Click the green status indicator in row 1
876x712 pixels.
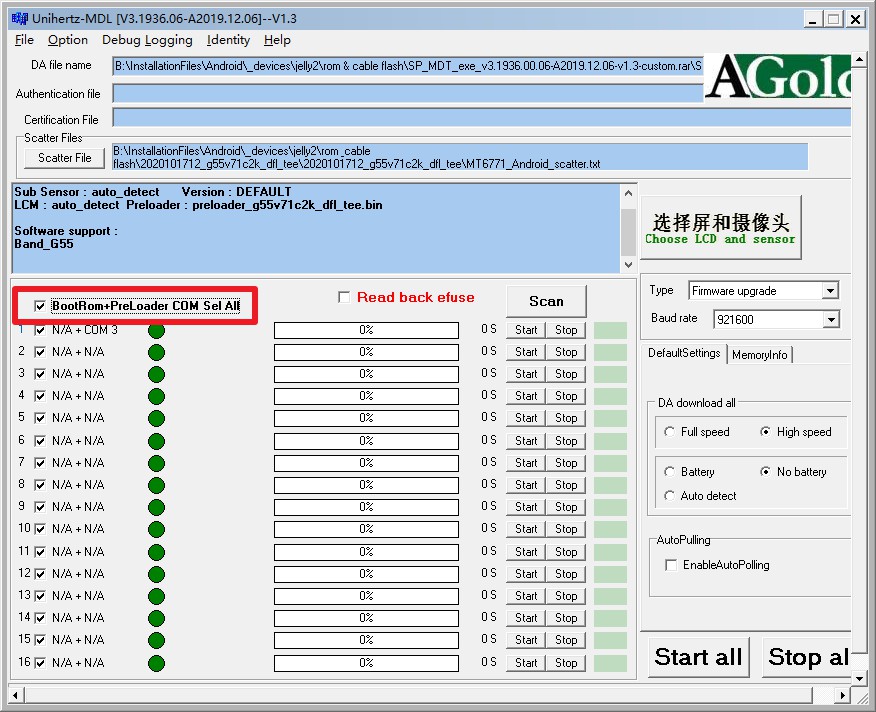coord(156,330)
